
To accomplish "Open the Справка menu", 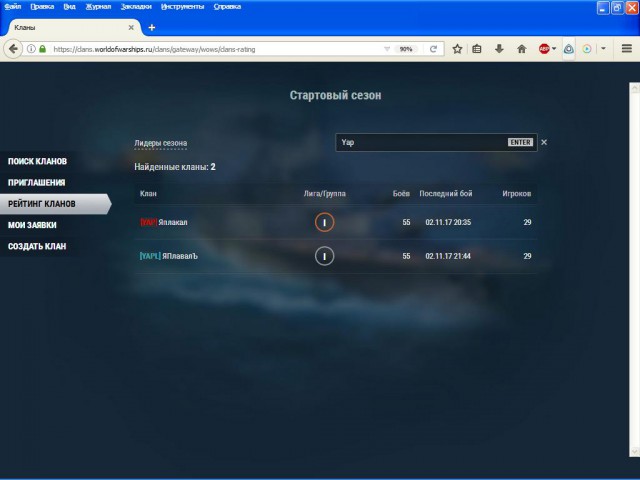I will (227, 7).
